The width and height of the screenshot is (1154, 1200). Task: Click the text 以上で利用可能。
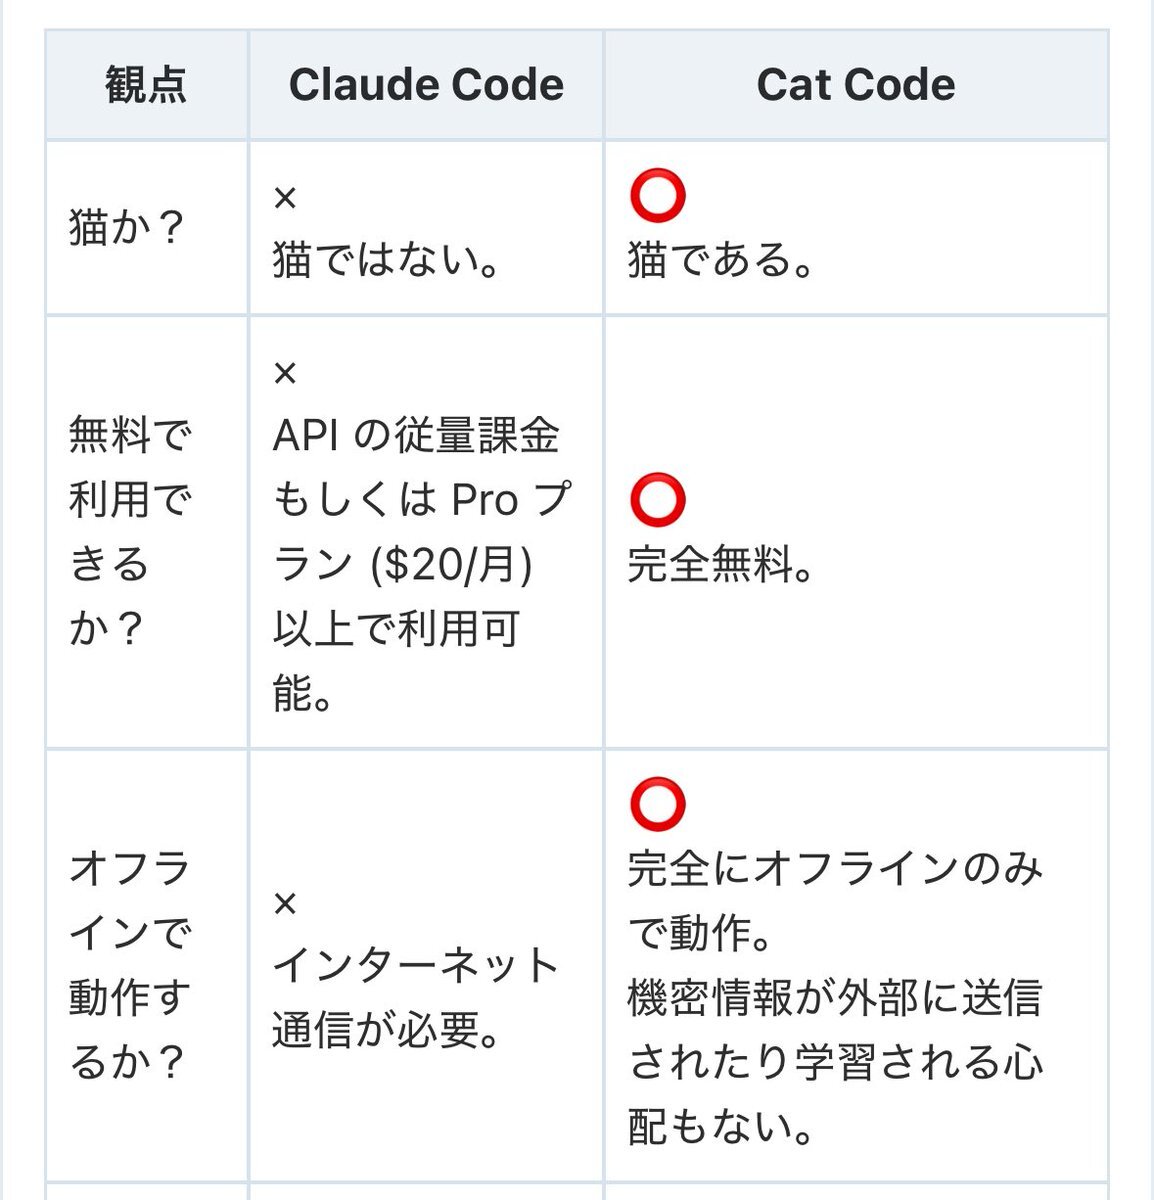396,662
